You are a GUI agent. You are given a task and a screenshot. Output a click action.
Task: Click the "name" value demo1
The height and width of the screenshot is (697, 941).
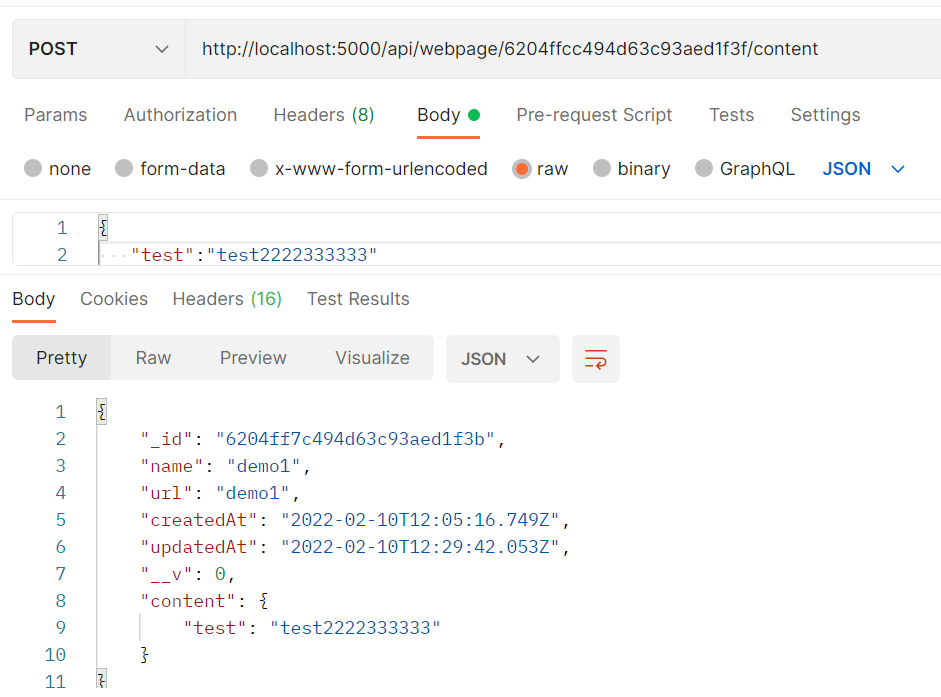coord(263,466)
